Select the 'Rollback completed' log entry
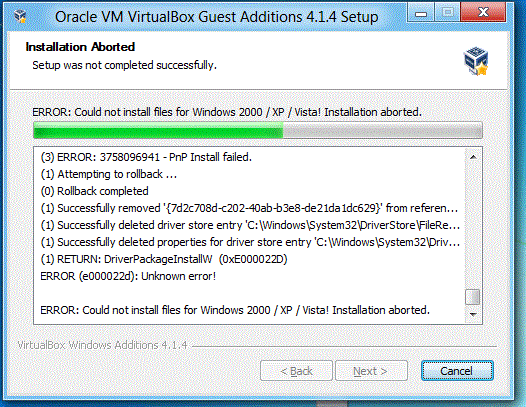Image resolution: width=526 pixels, height=407 pixels. [94, 191]
